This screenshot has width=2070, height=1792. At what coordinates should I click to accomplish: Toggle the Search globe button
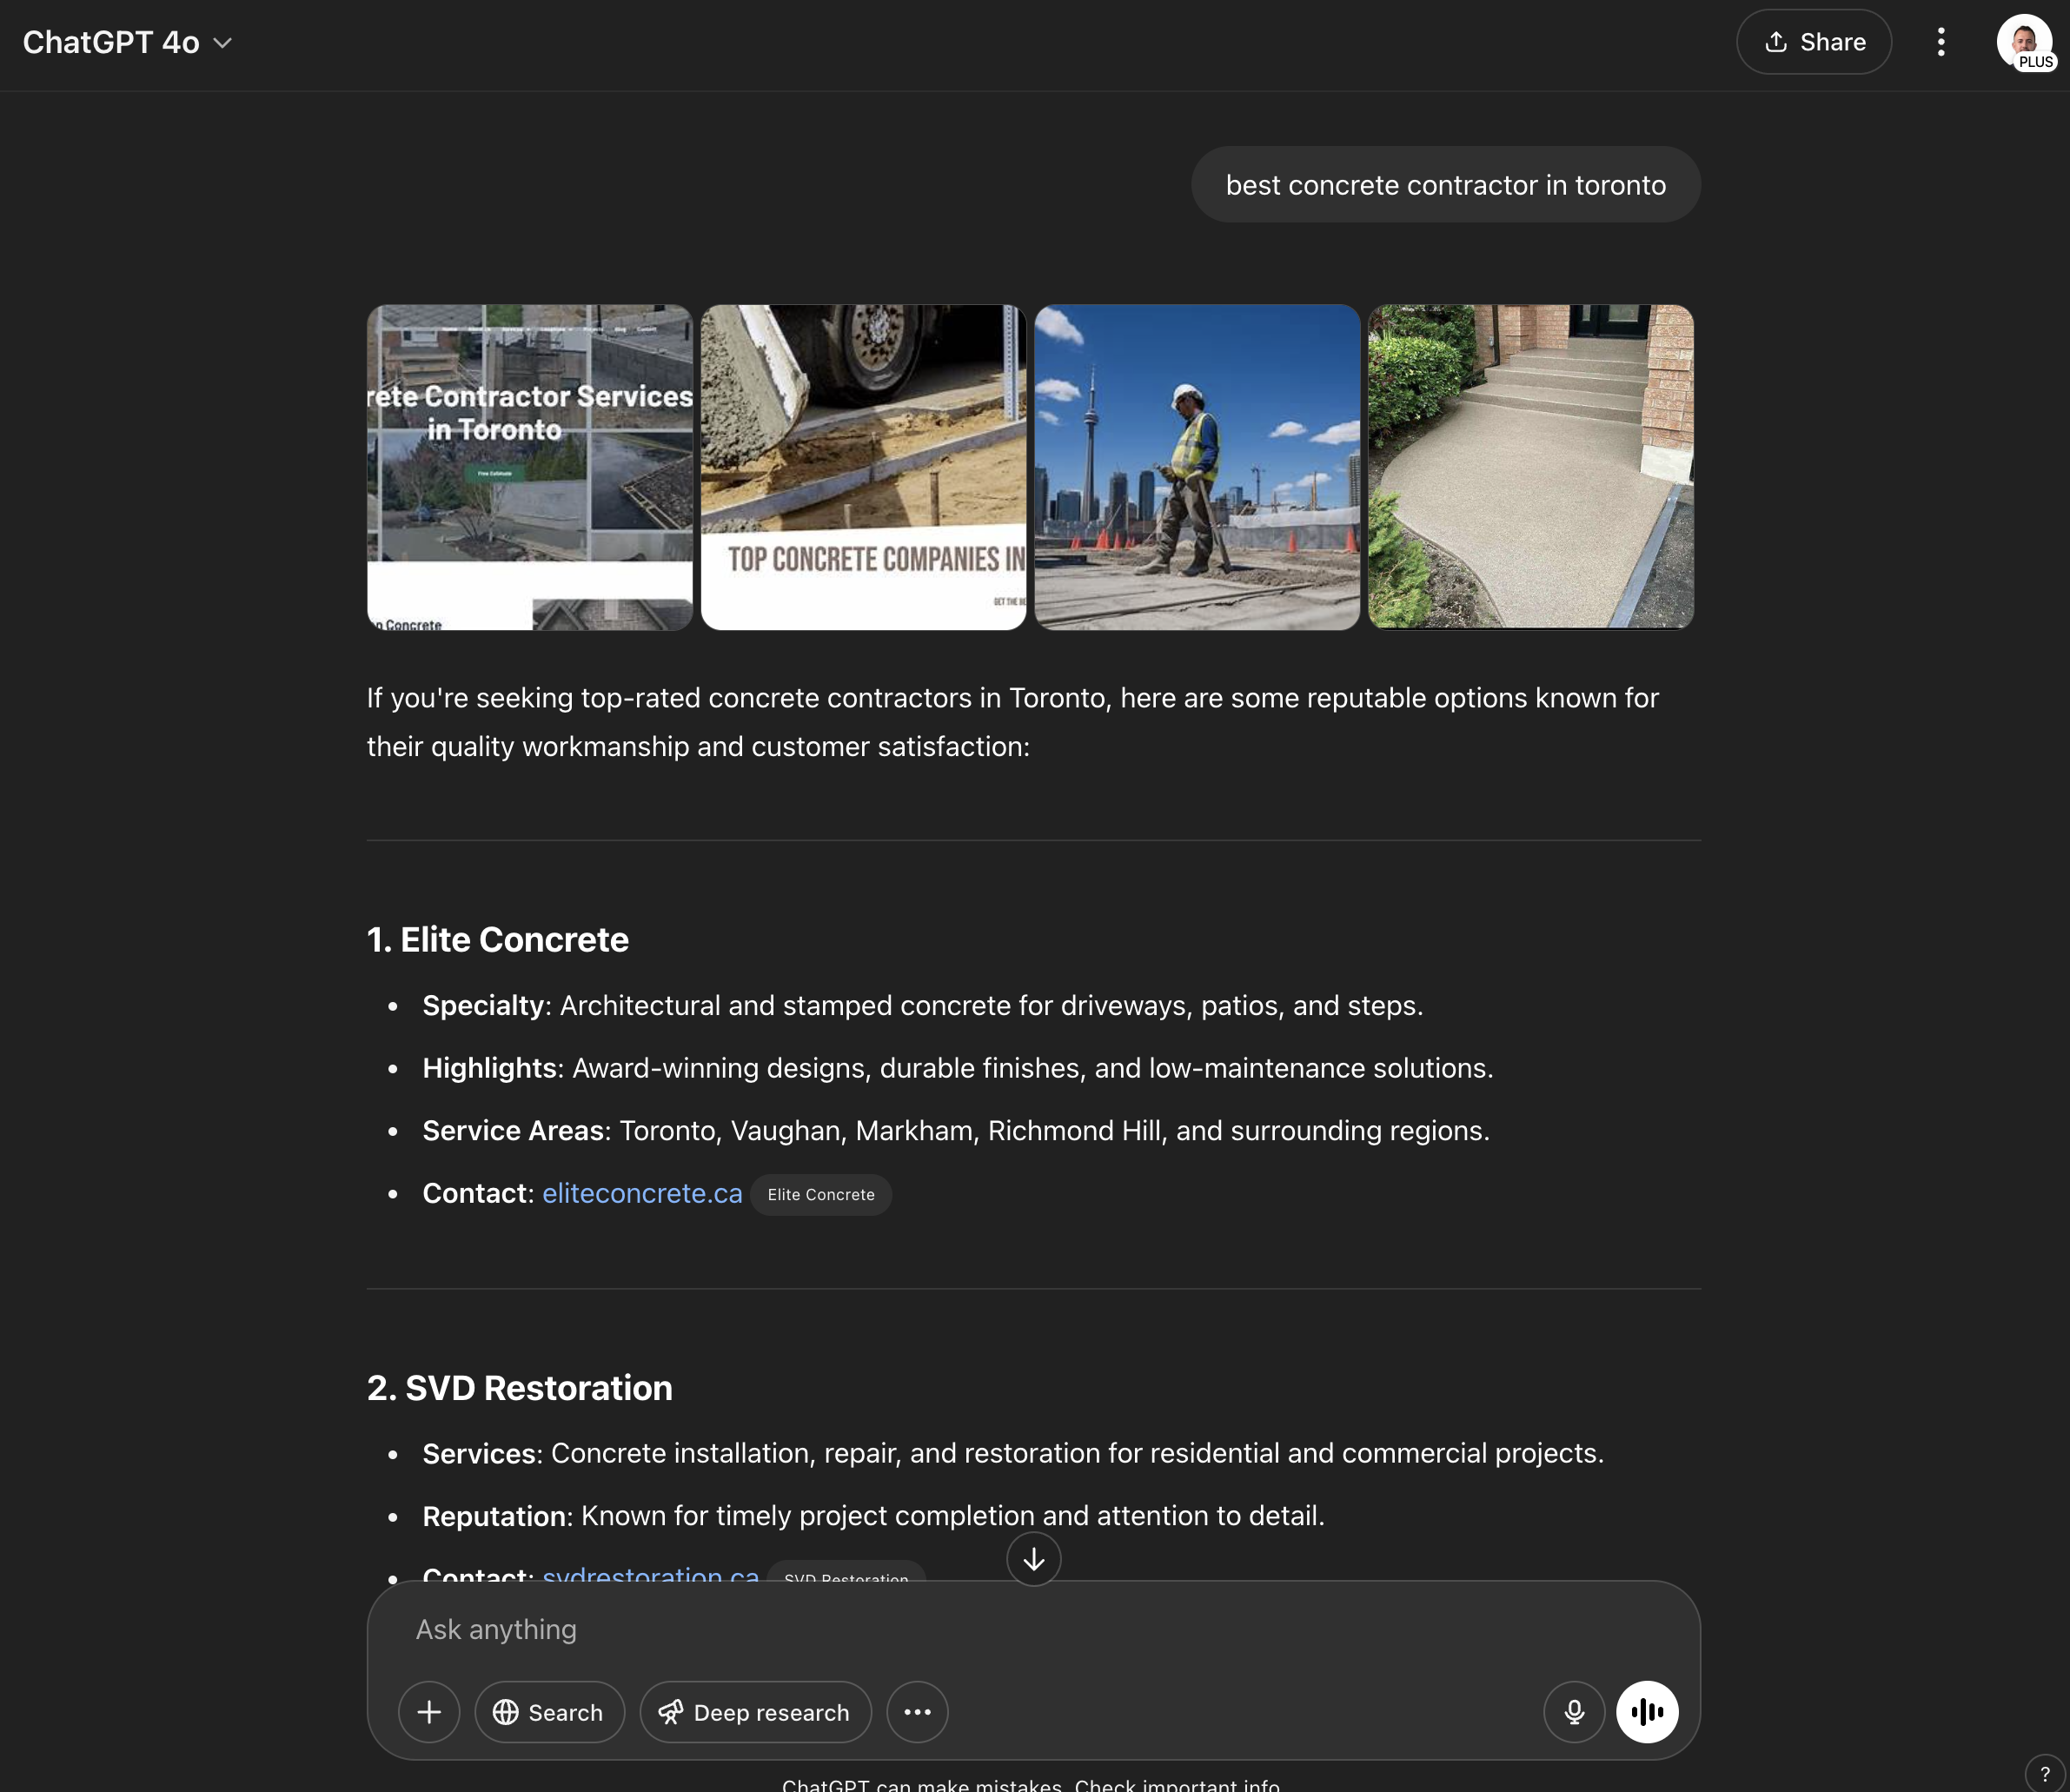[549, 1712]
